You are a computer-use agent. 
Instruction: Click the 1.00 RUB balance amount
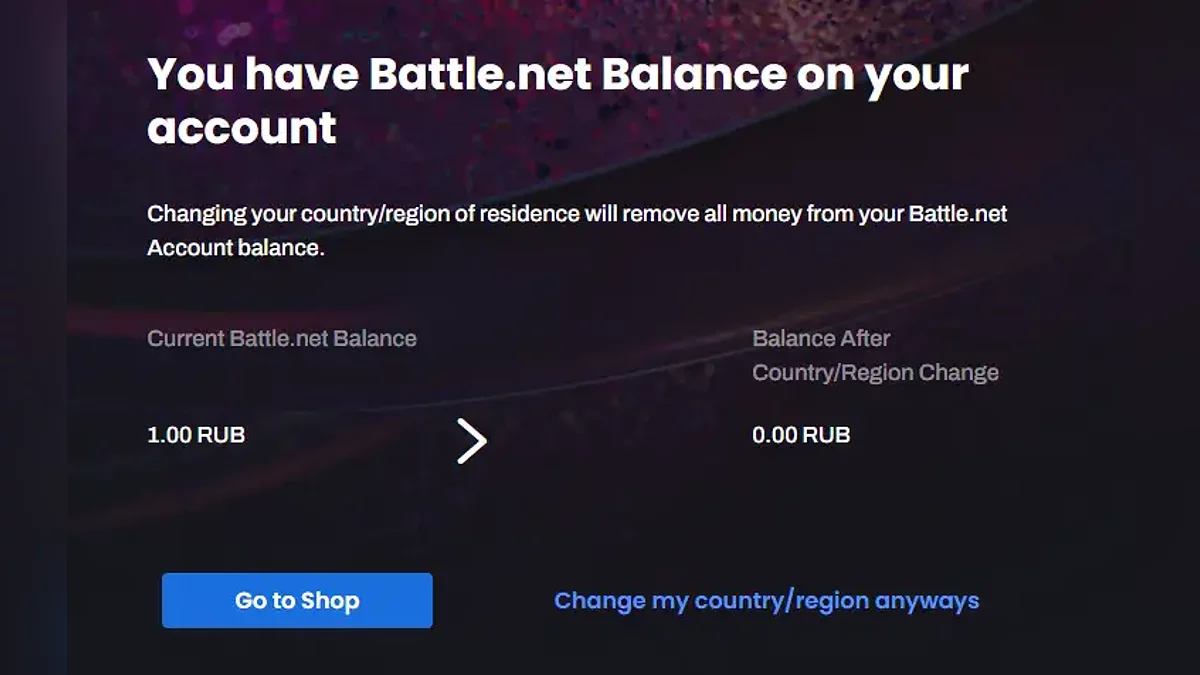[x=196, y=435]
